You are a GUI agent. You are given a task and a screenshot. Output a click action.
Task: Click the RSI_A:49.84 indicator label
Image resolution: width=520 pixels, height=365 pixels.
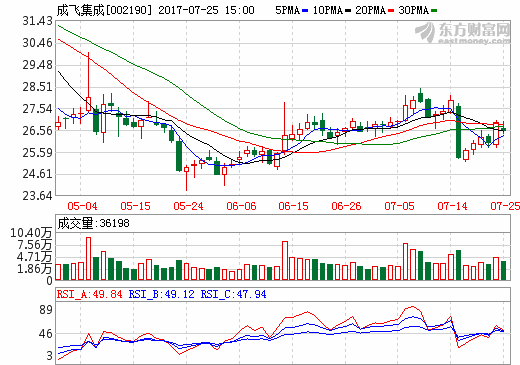tap(90, 294)
